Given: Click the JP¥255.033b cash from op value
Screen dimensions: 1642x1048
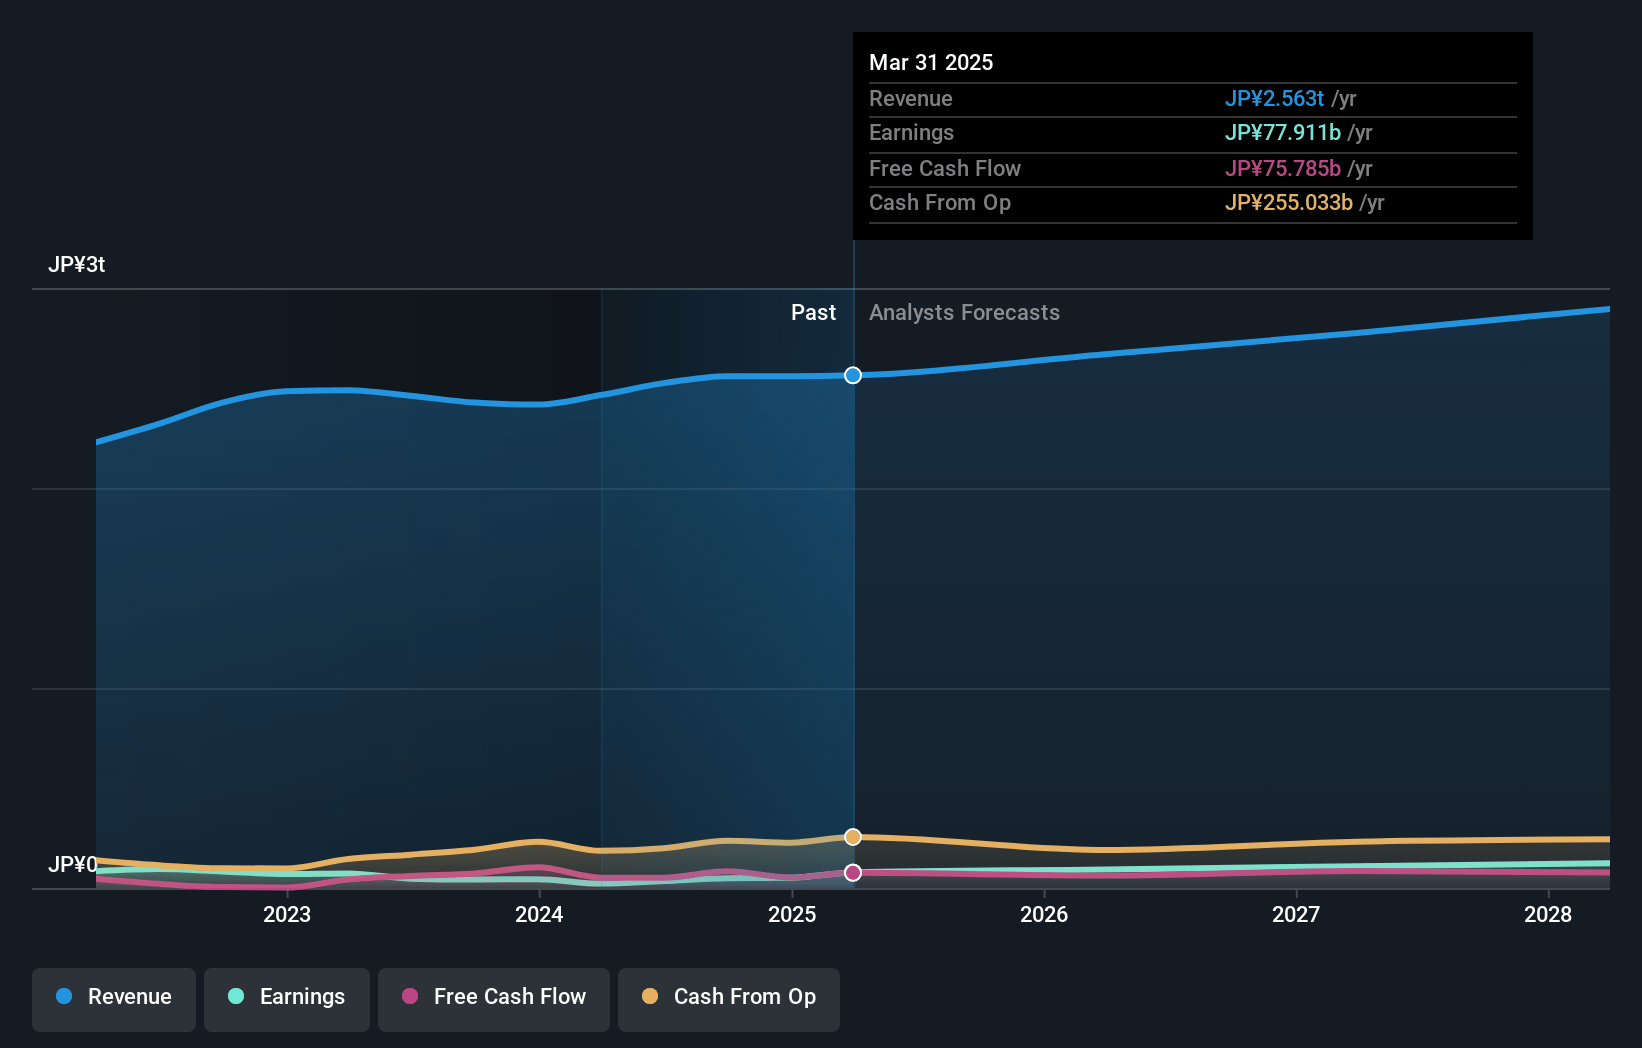Looking at the screenshot, I should [x=1289, y=203].
